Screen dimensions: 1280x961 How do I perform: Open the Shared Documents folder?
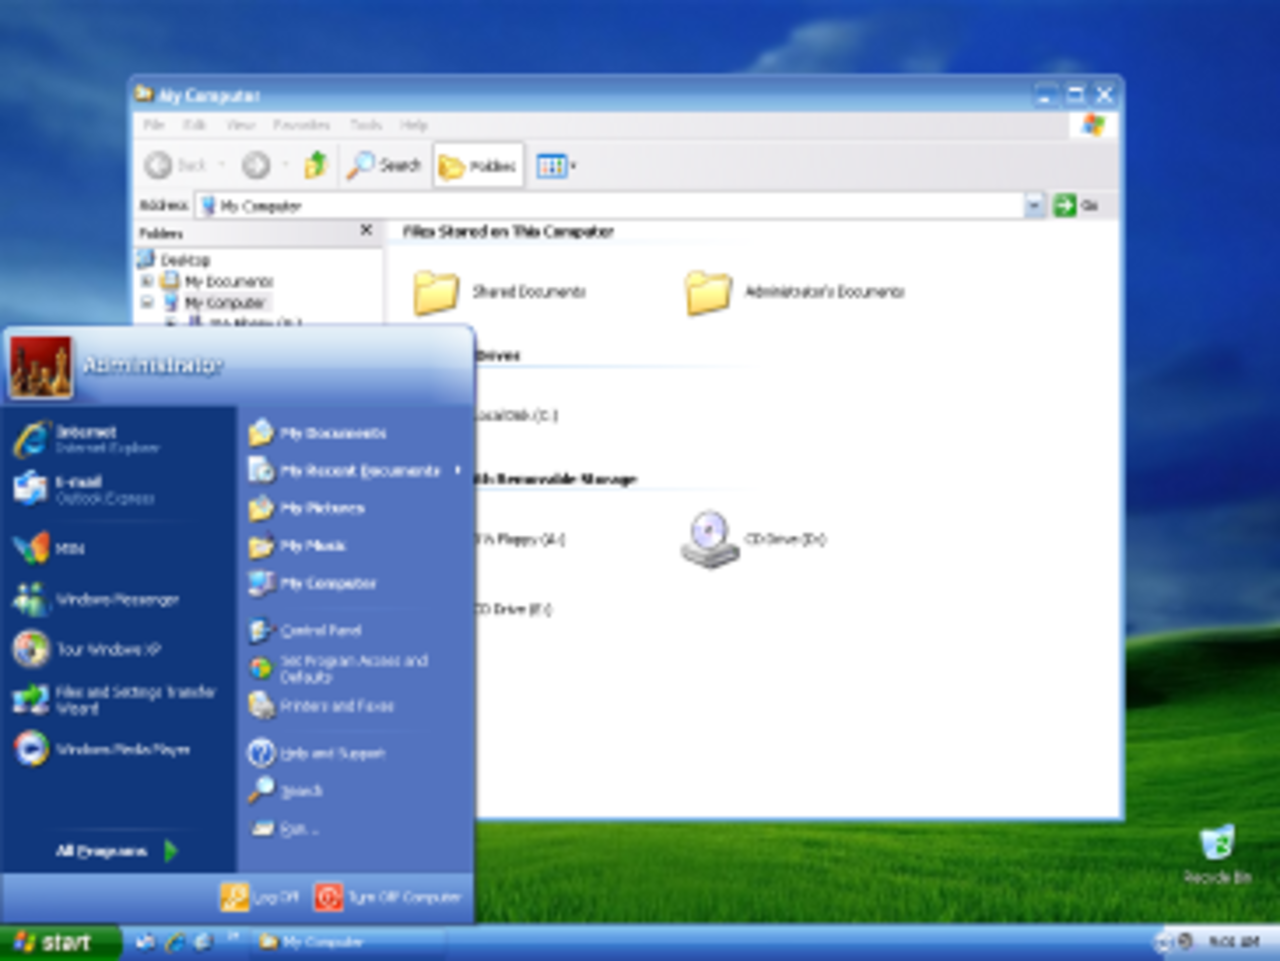pos(500,292)
